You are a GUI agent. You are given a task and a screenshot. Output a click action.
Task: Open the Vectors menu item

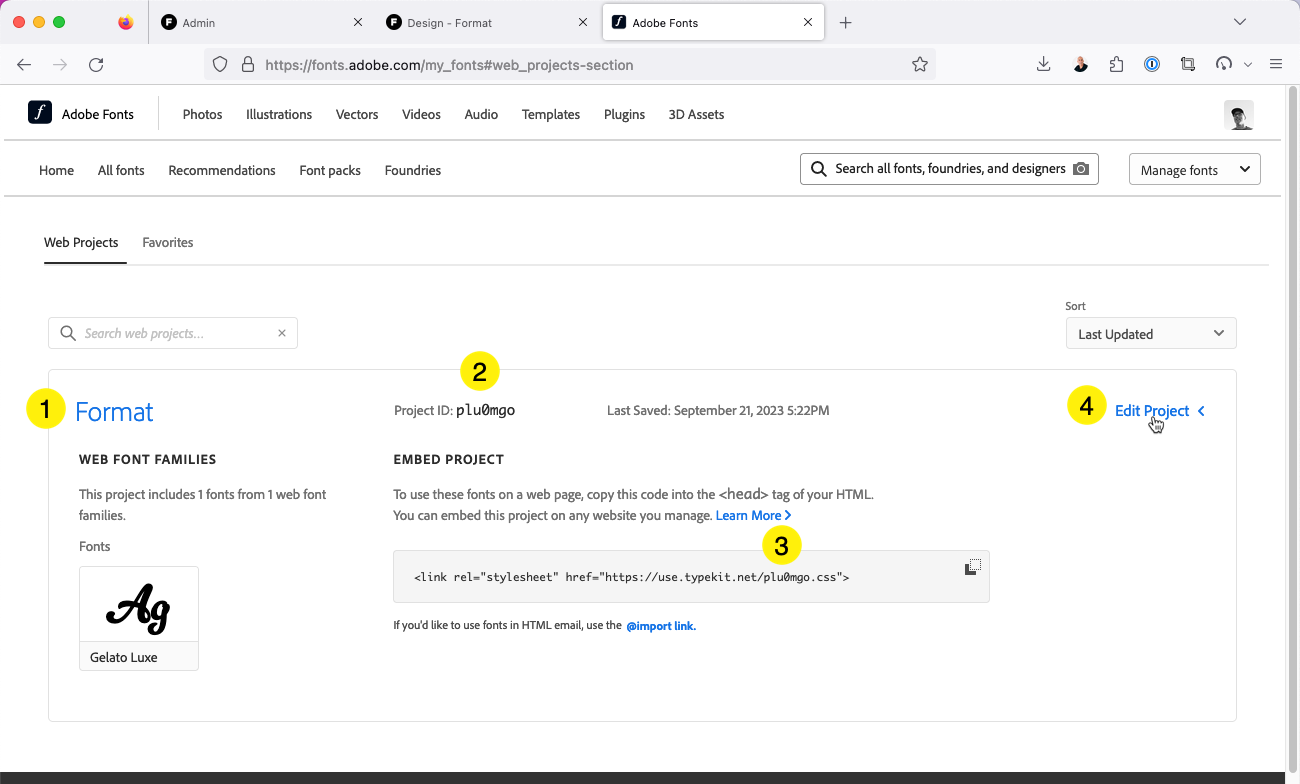[x=357, y=114]
